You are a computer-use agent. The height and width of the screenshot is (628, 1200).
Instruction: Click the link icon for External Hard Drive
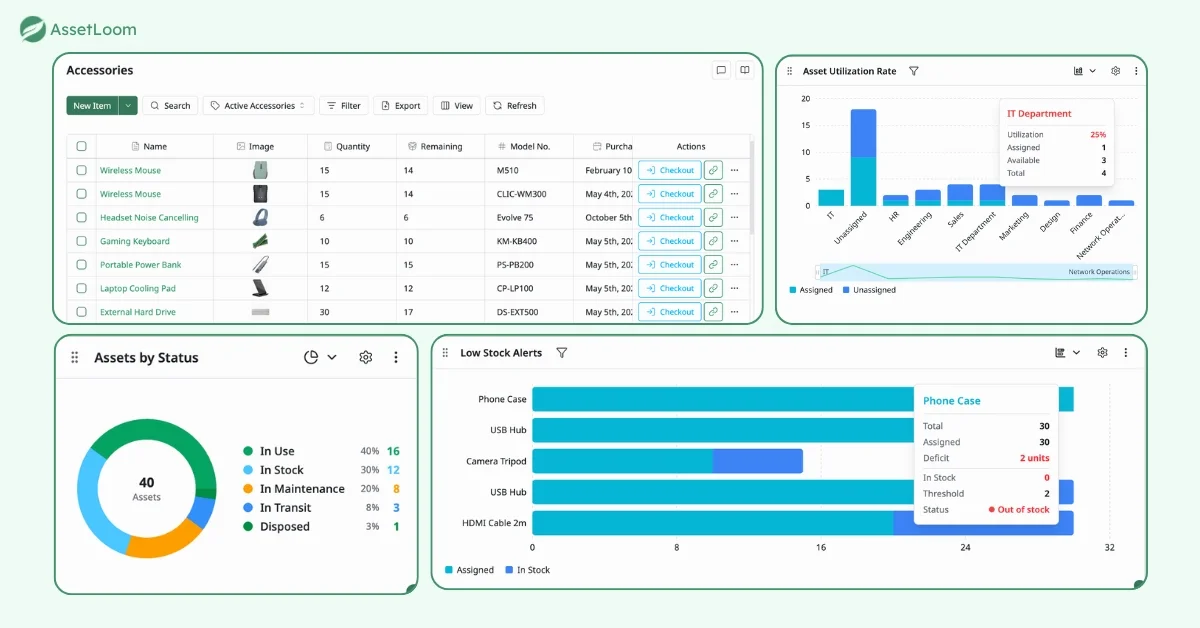[713, 312]
